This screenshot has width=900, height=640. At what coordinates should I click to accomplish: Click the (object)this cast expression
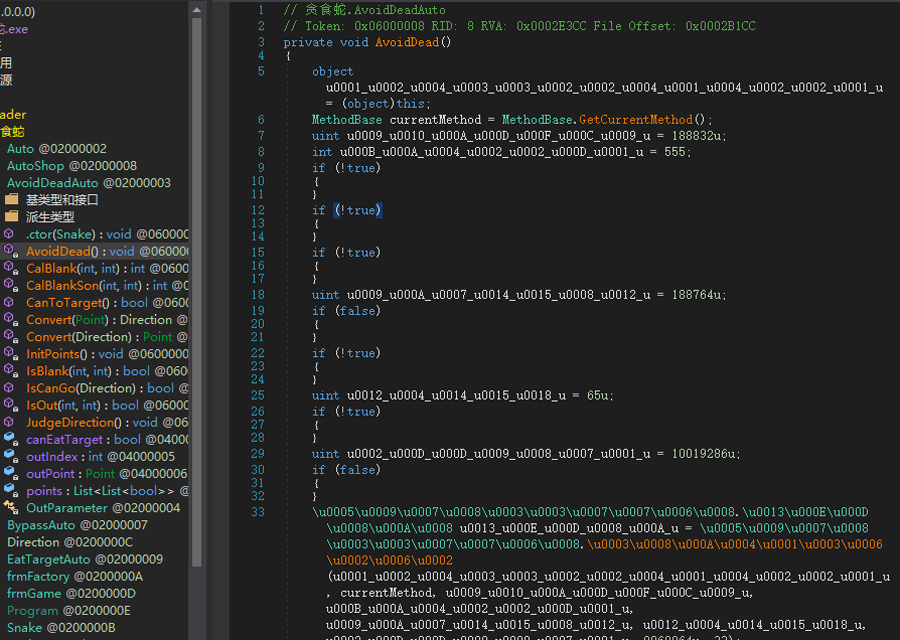click(383, 104)
